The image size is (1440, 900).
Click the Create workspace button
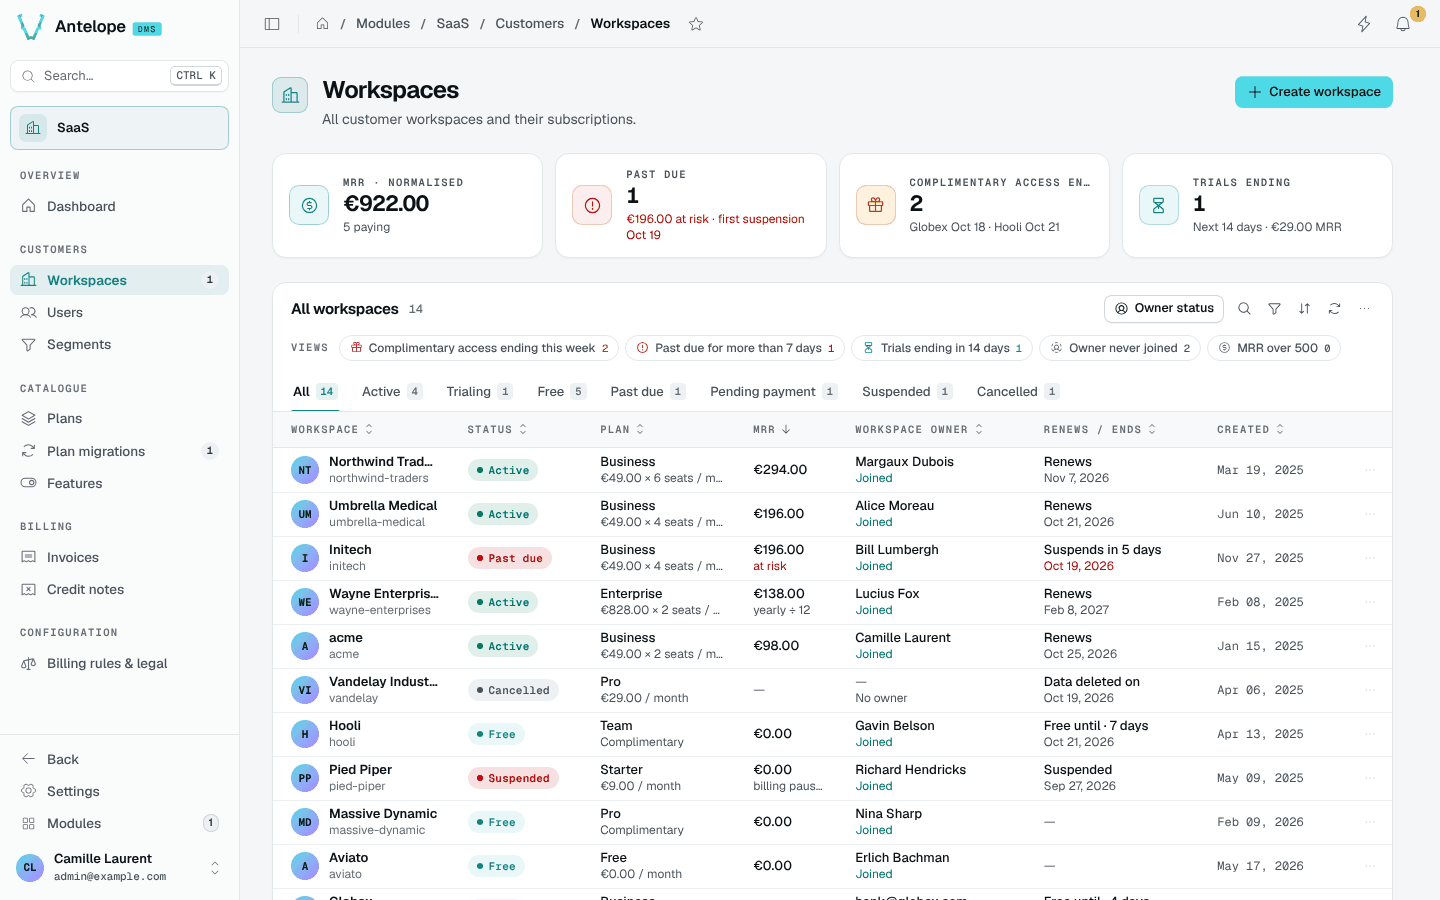(1314, 92)
